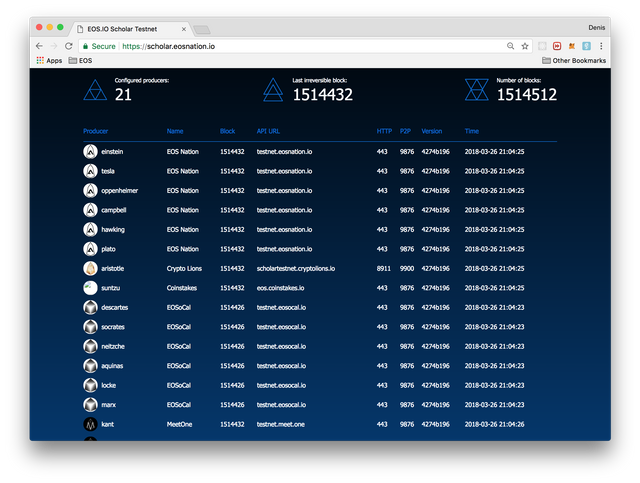Close the EOS.IO Scholar Testnet tab
This screenshot has height=483, width=640.
tap(184, 29)
